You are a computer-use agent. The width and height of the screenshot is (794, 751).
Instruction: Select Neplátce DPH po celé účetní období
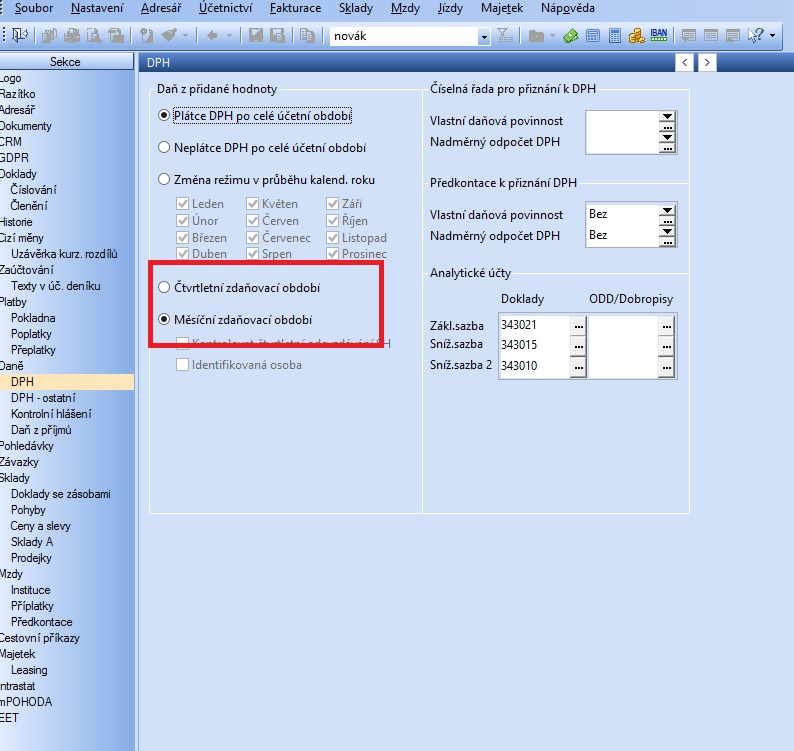tap(164, 148)
